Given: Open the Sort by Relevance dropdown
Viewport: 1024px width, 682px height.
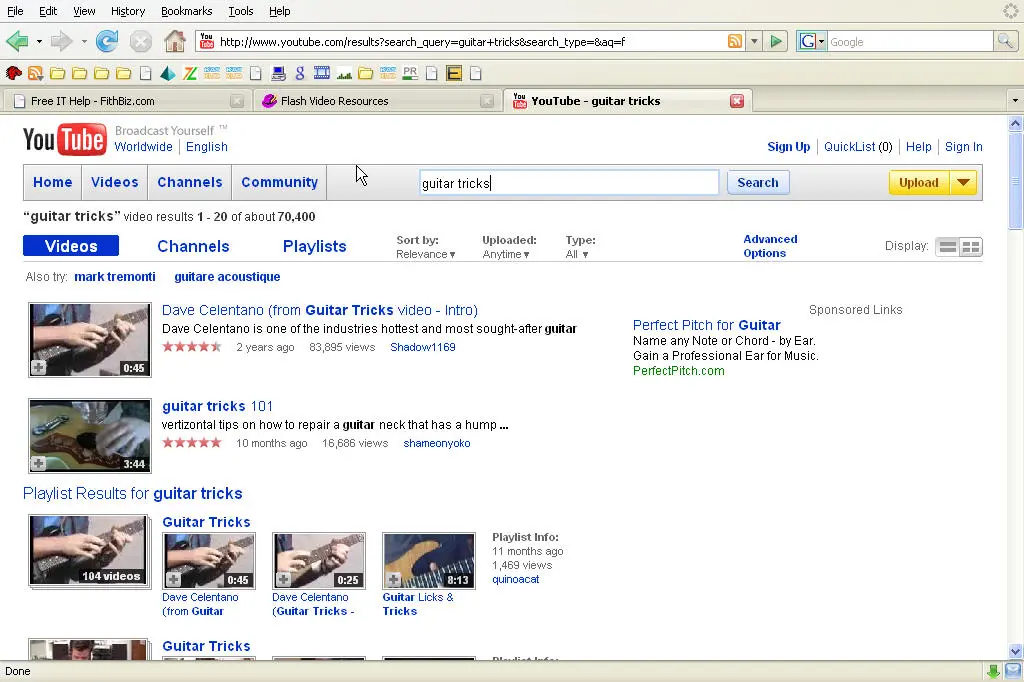Looking at the screenshot, I should [425, 254].
